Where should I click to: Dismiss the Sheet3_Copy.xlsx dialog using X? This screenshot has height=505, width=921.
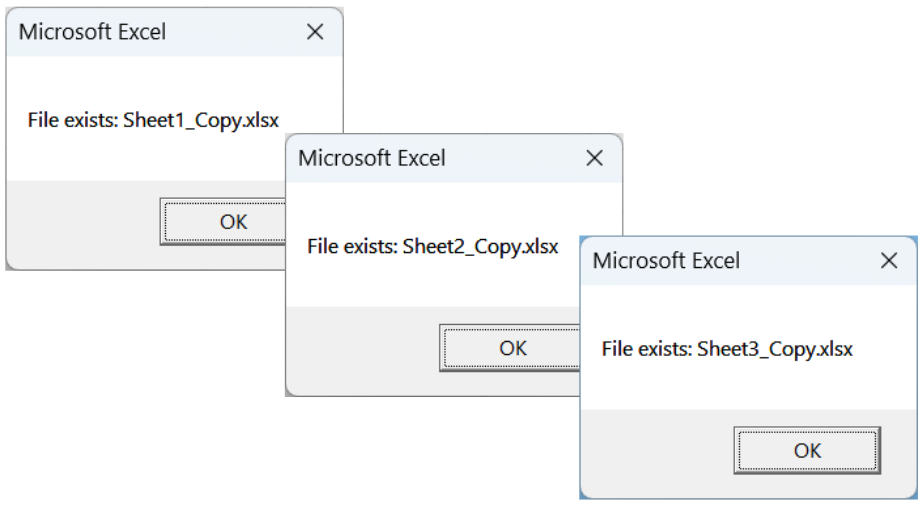click(888, 261)
